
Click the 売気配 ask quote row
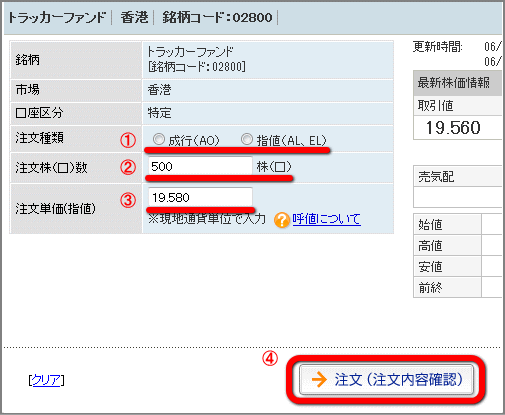coord(457,176)
